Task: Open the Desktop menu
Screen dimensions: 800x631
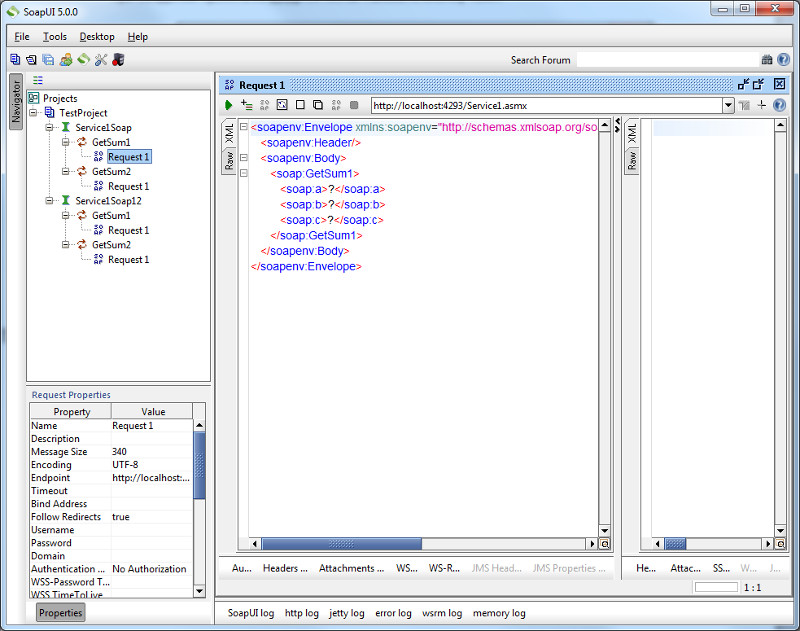Action: (x=97, y=37)
